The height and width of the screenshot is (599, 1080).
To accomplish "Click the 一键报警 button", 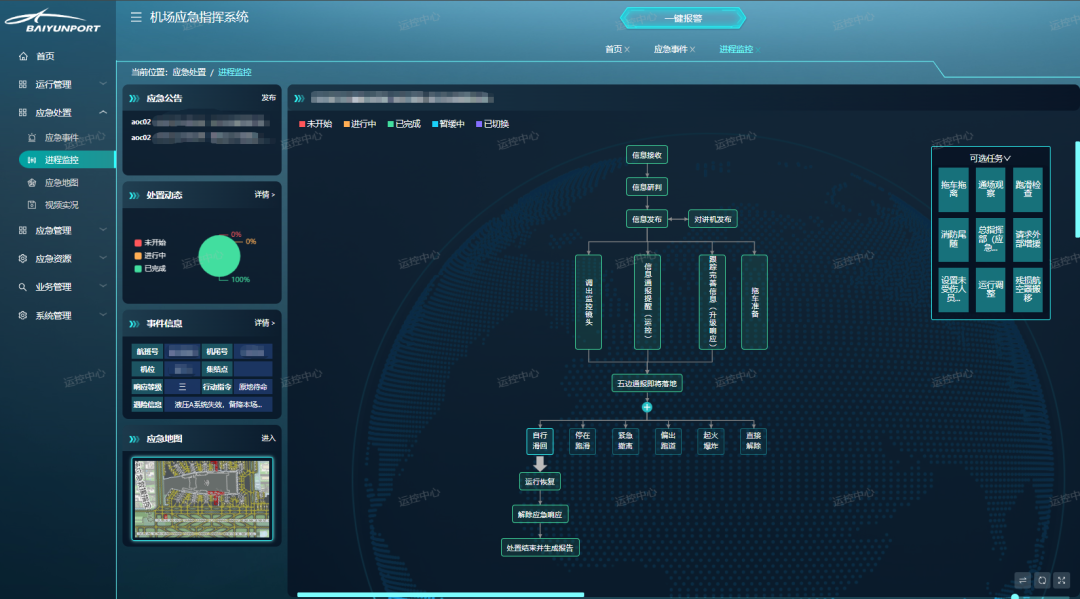I will 683,19.
